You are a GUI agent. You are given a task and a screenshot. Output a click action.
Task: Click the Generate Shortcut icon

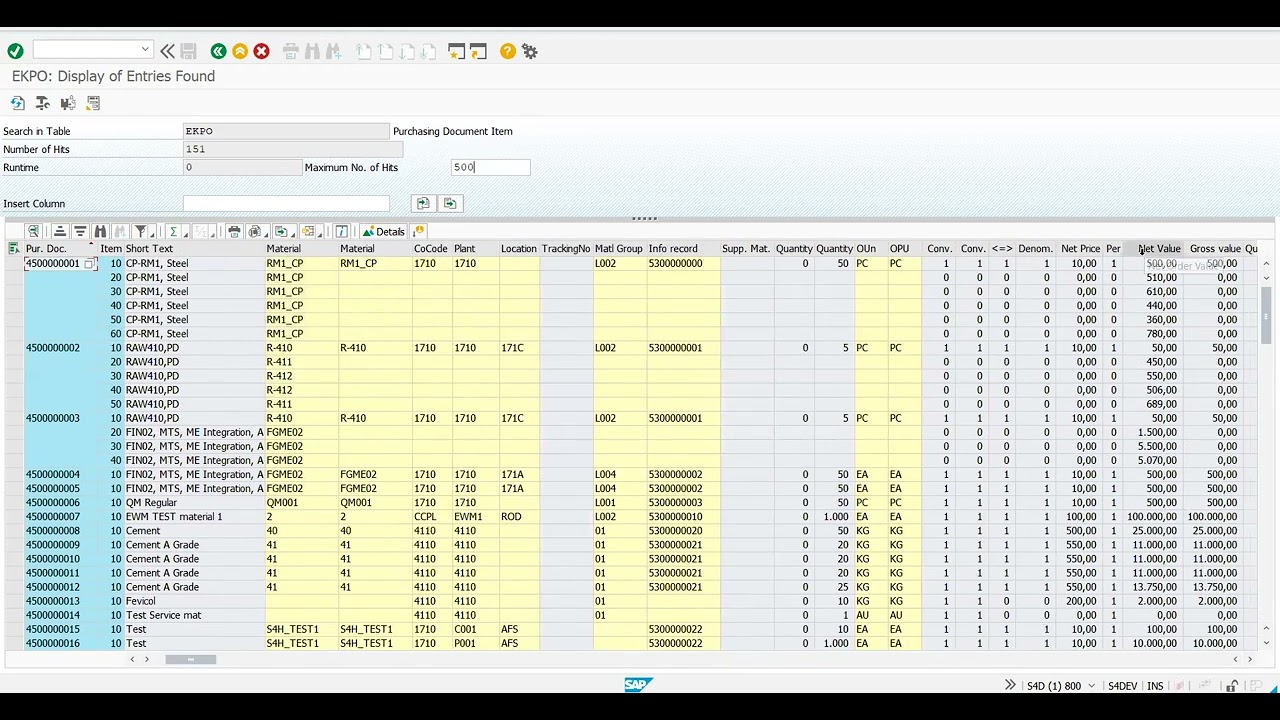tap(478, 51)
